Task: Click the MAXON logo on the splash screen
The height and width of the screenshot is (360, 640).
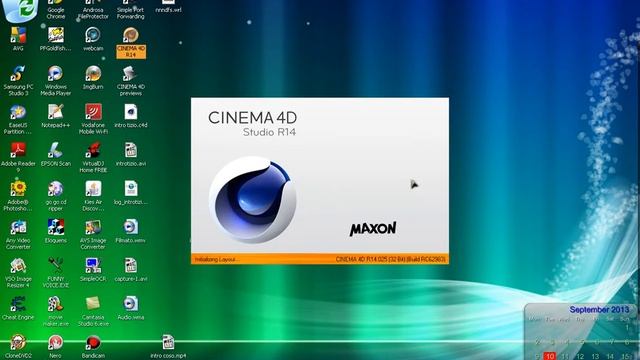Action: click(373, 229)
